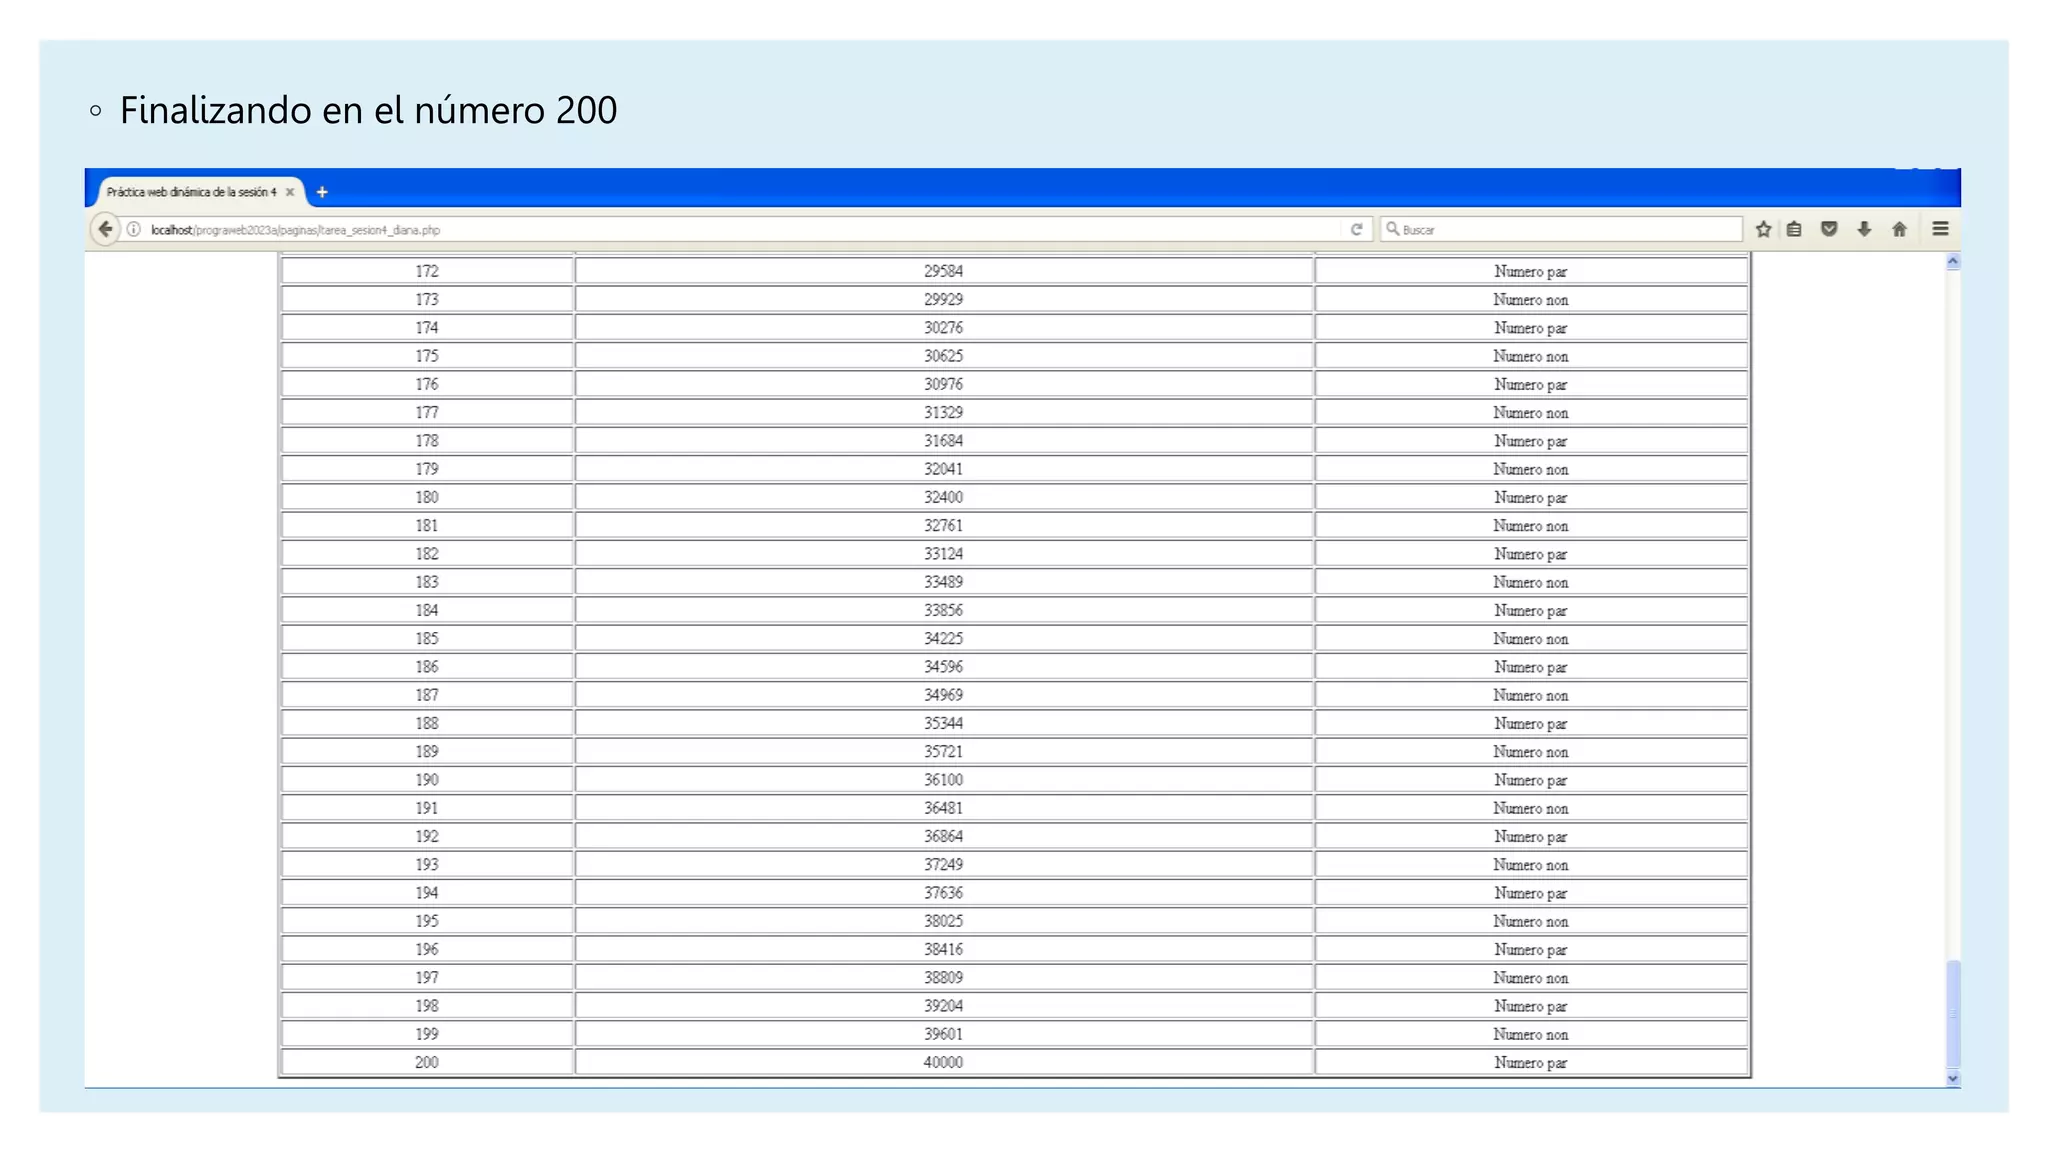Open the browser hamburger menu
The height and width of the screenshot is (1152, 2048).
point(1940,229)
